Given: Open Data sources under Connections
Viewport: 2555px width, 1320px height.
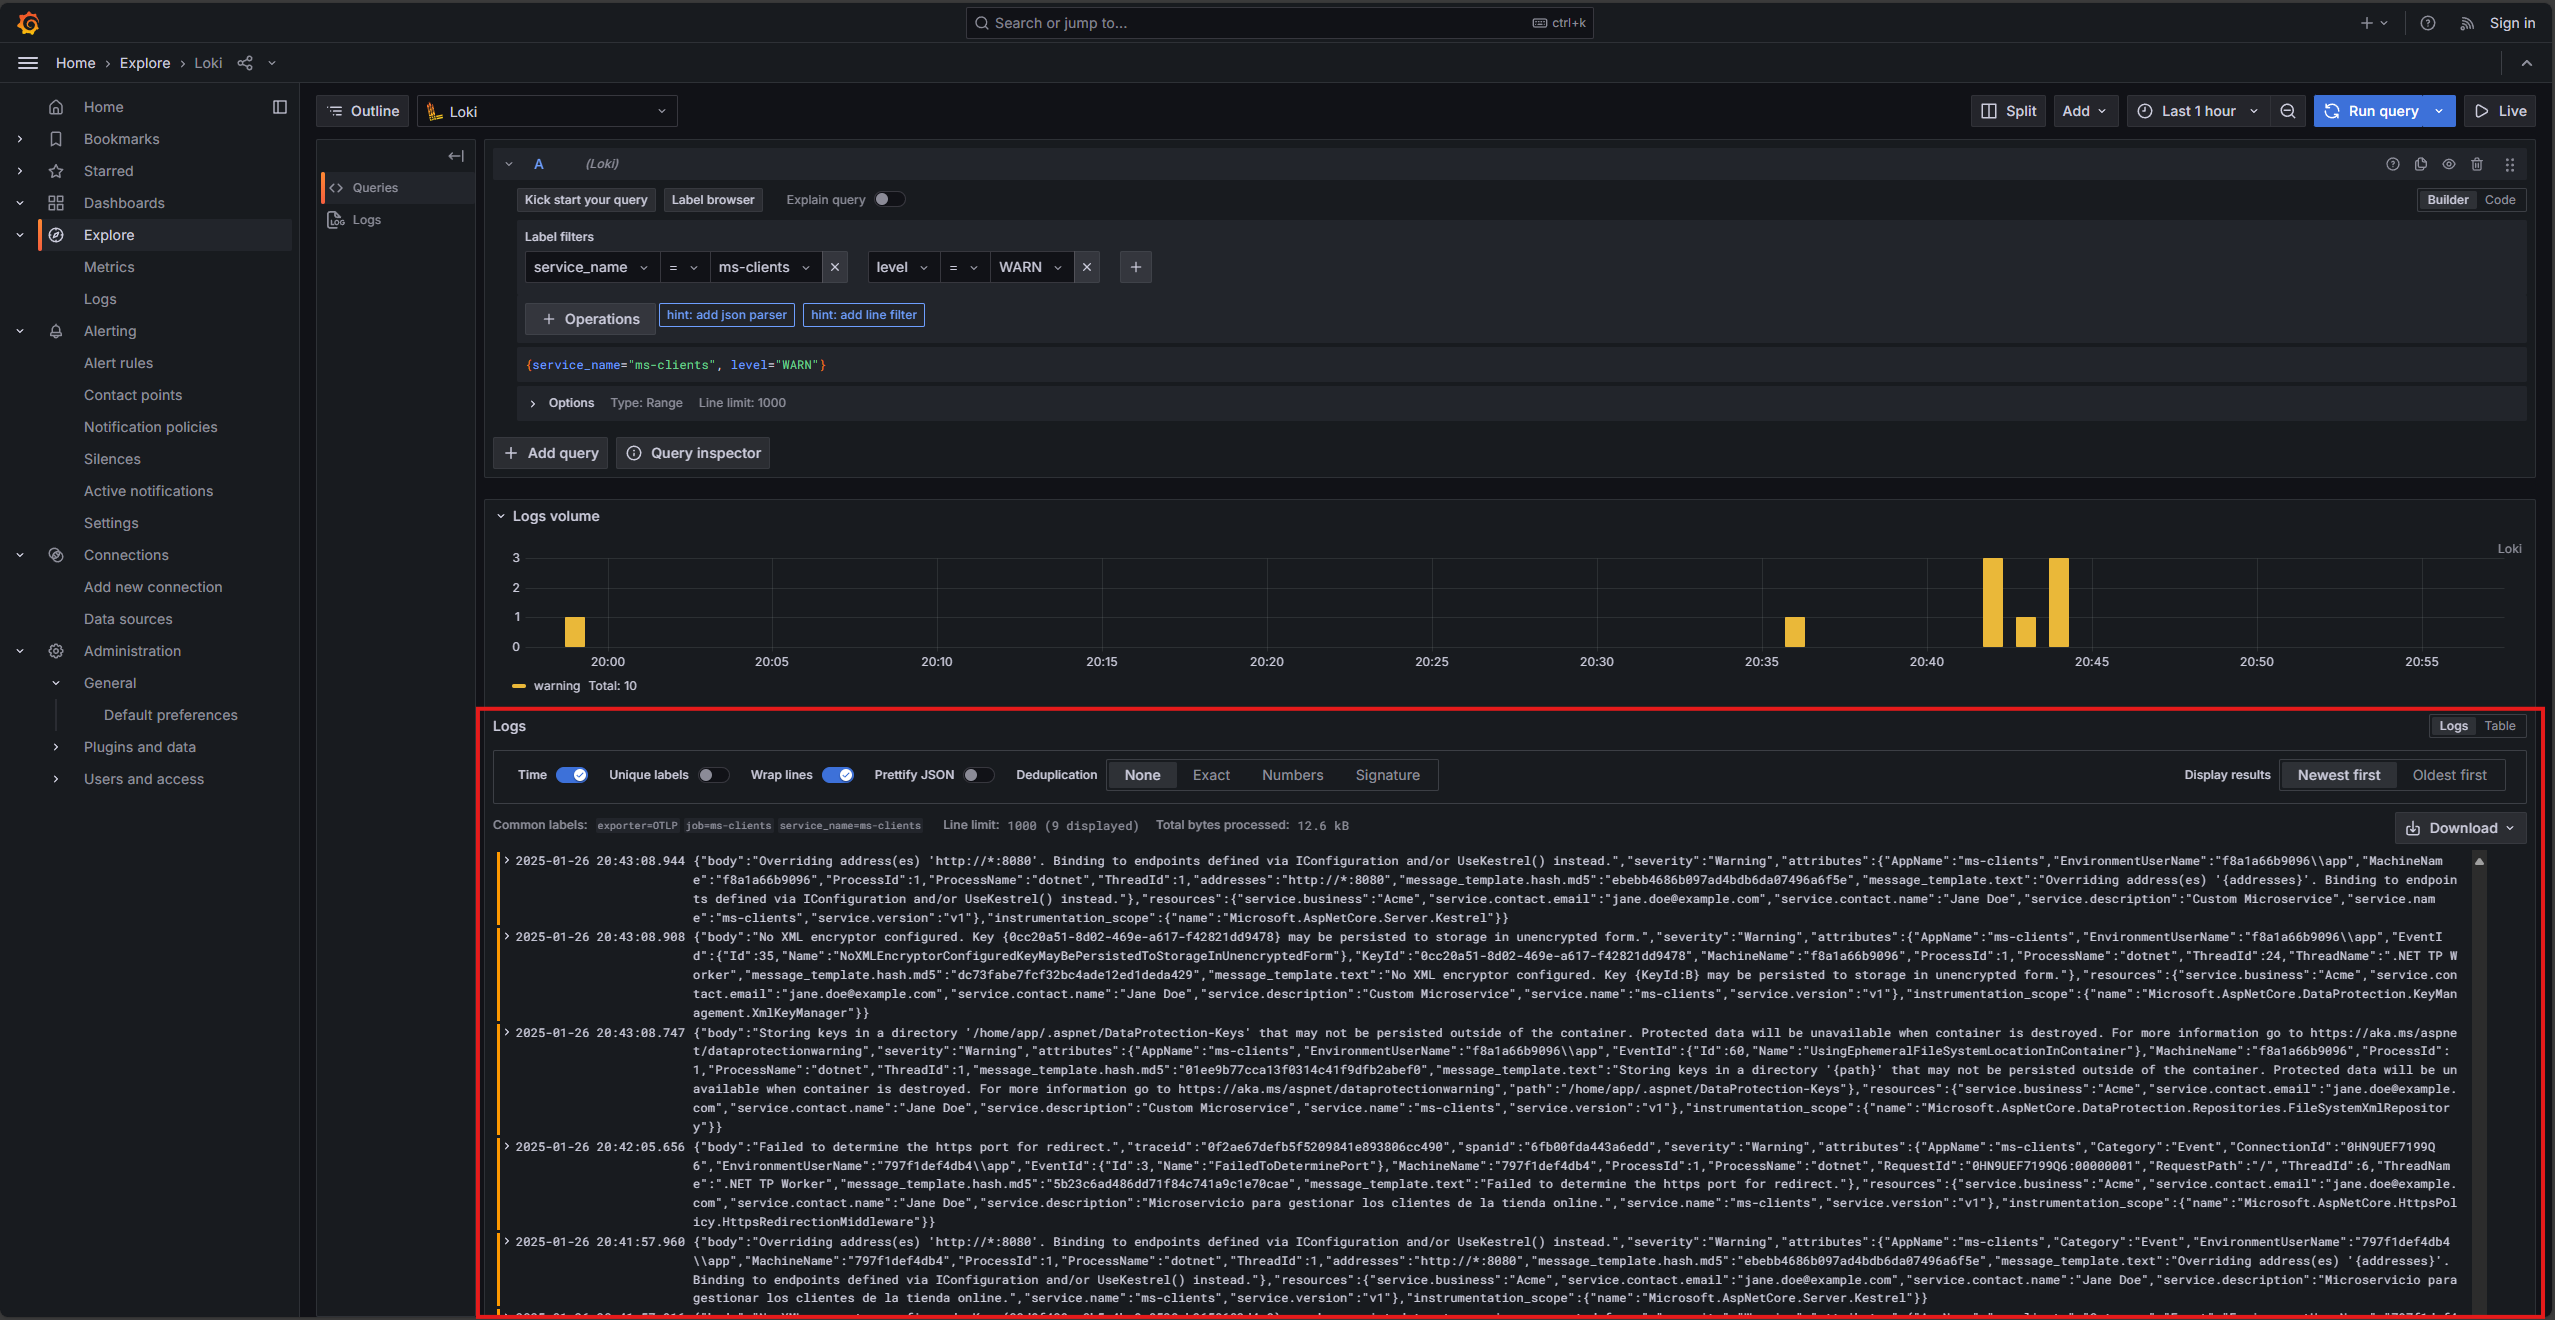Looking at the screenshot, I should (x=128, y=619).
